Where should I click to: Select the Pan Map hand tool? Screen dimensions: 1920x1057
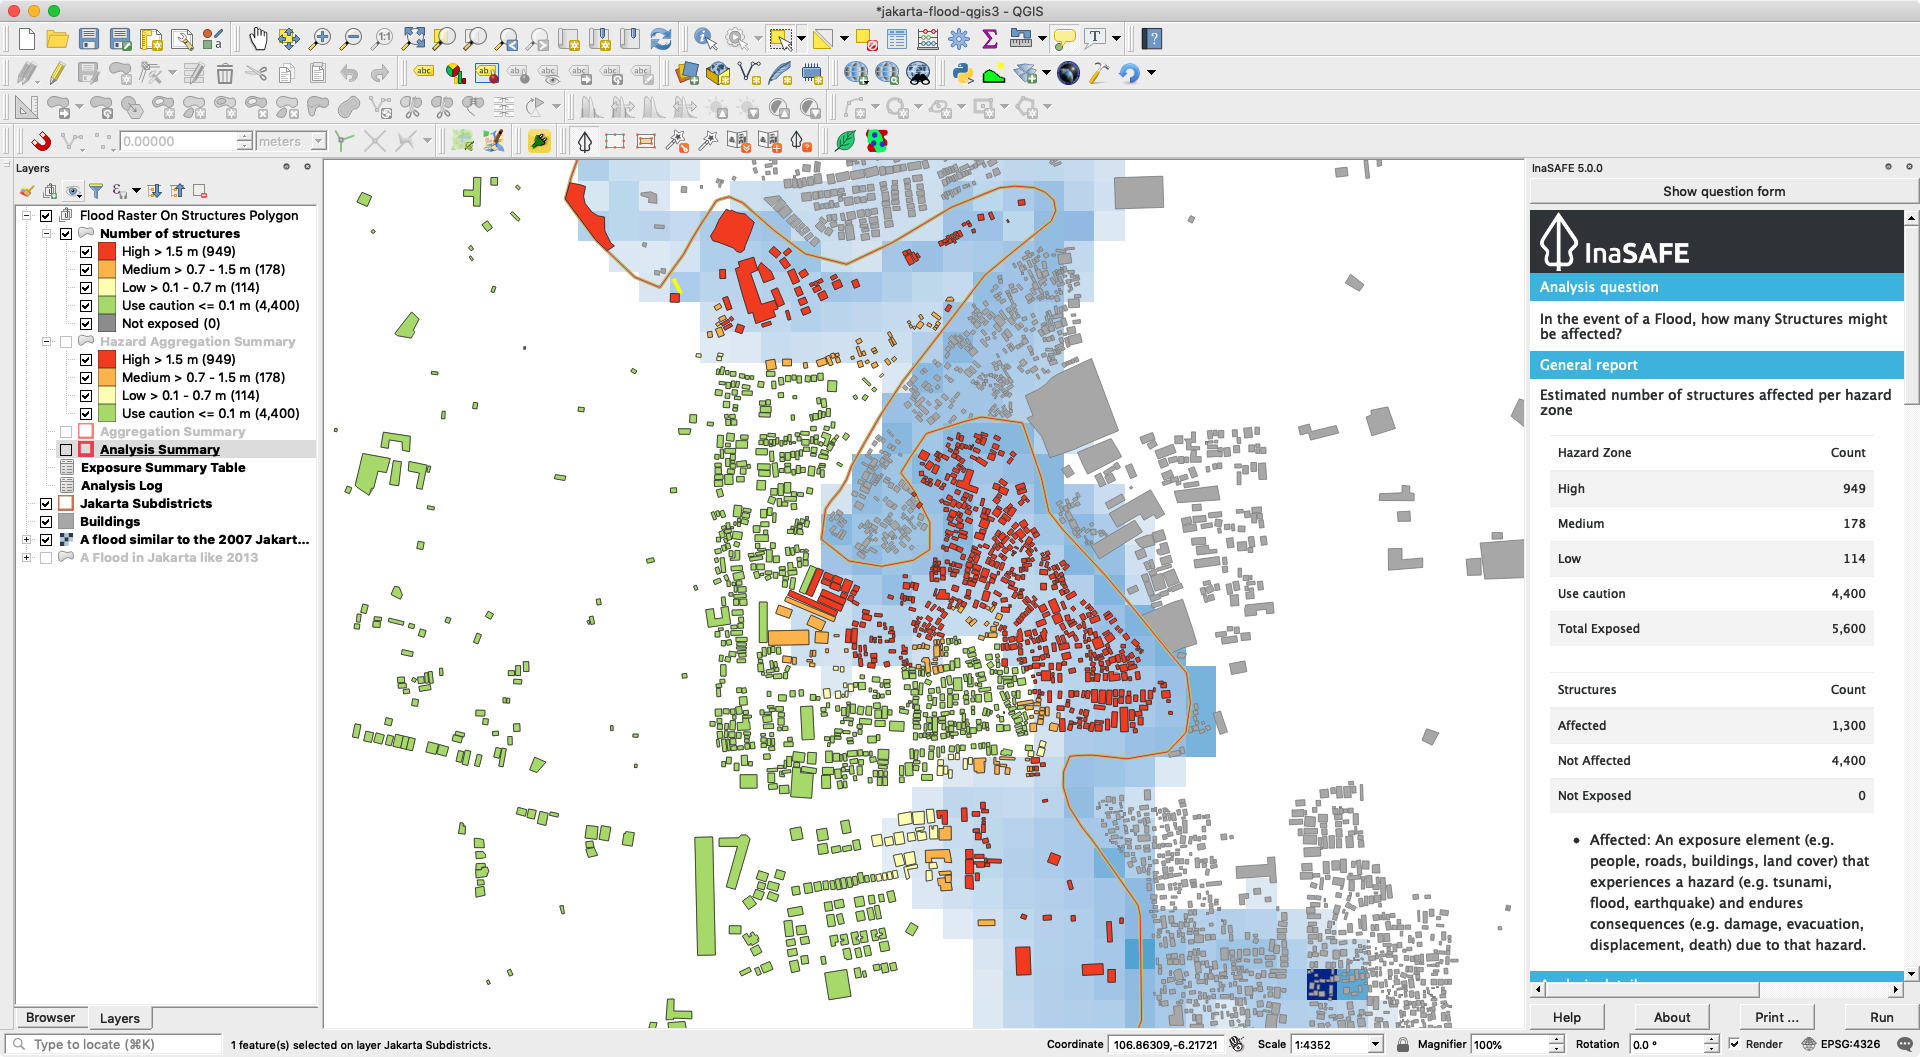(x=258, y=39)
